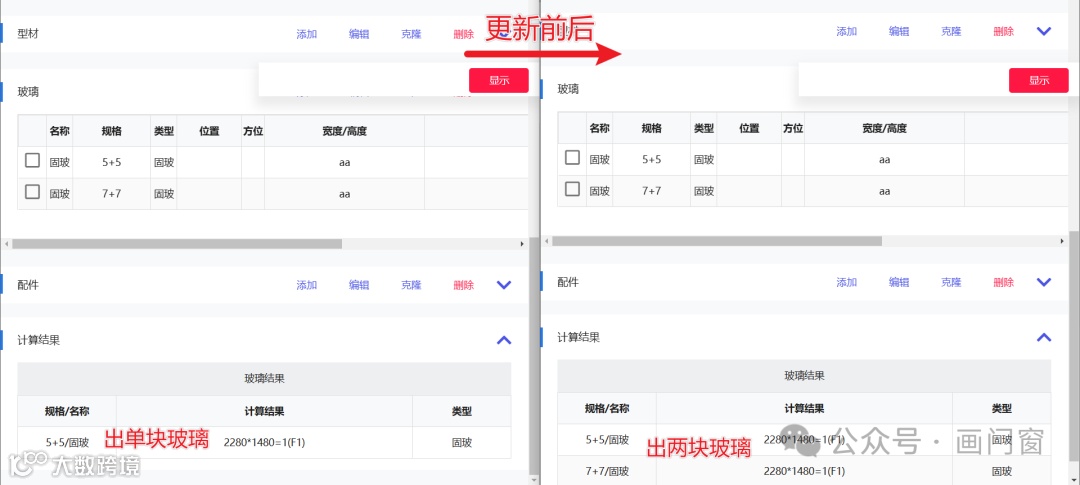The image size is (1080, 485).
Task: Click 克隆 in the top row, right pane
Action: 951,32
